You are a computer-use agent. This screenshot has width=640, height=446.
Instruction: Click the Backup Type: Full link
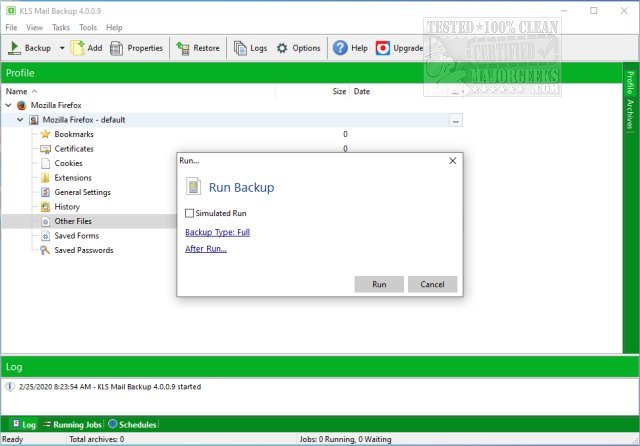[217, 232]
